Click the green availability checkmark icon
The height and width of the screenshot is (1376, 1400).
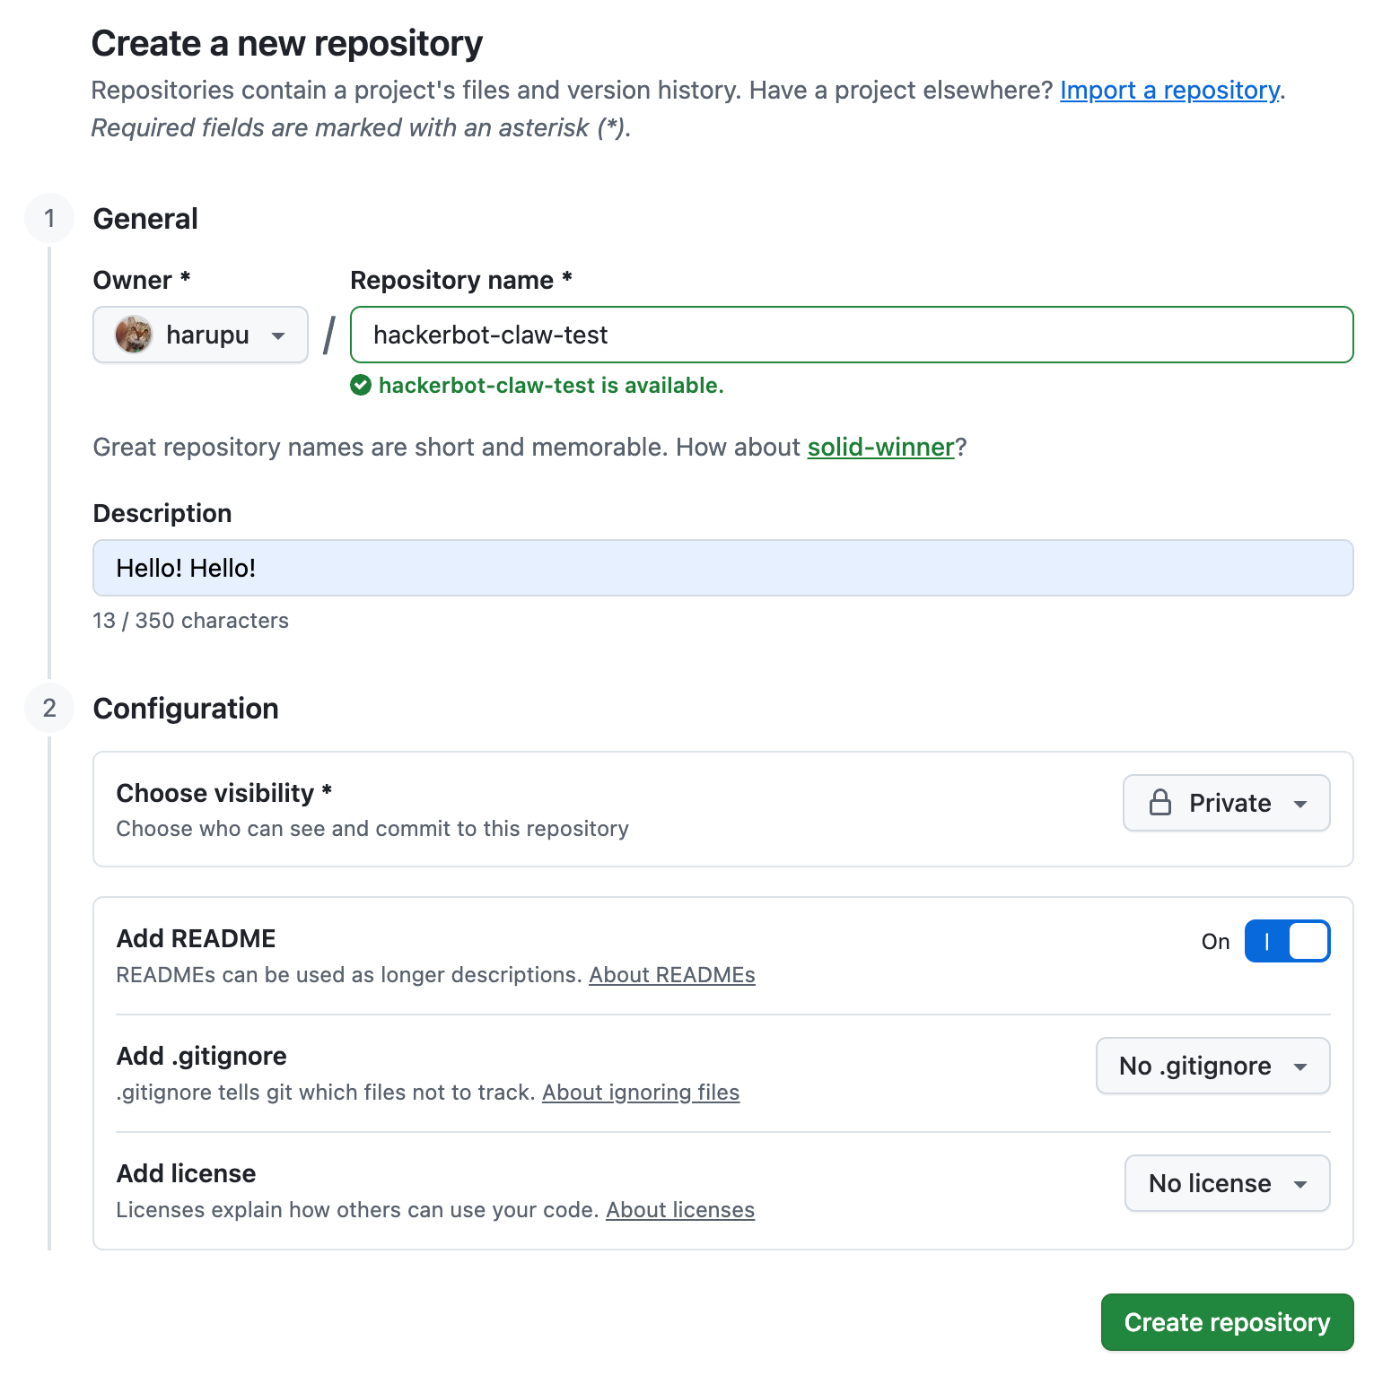pyautogui.click(x=361, y=385)
